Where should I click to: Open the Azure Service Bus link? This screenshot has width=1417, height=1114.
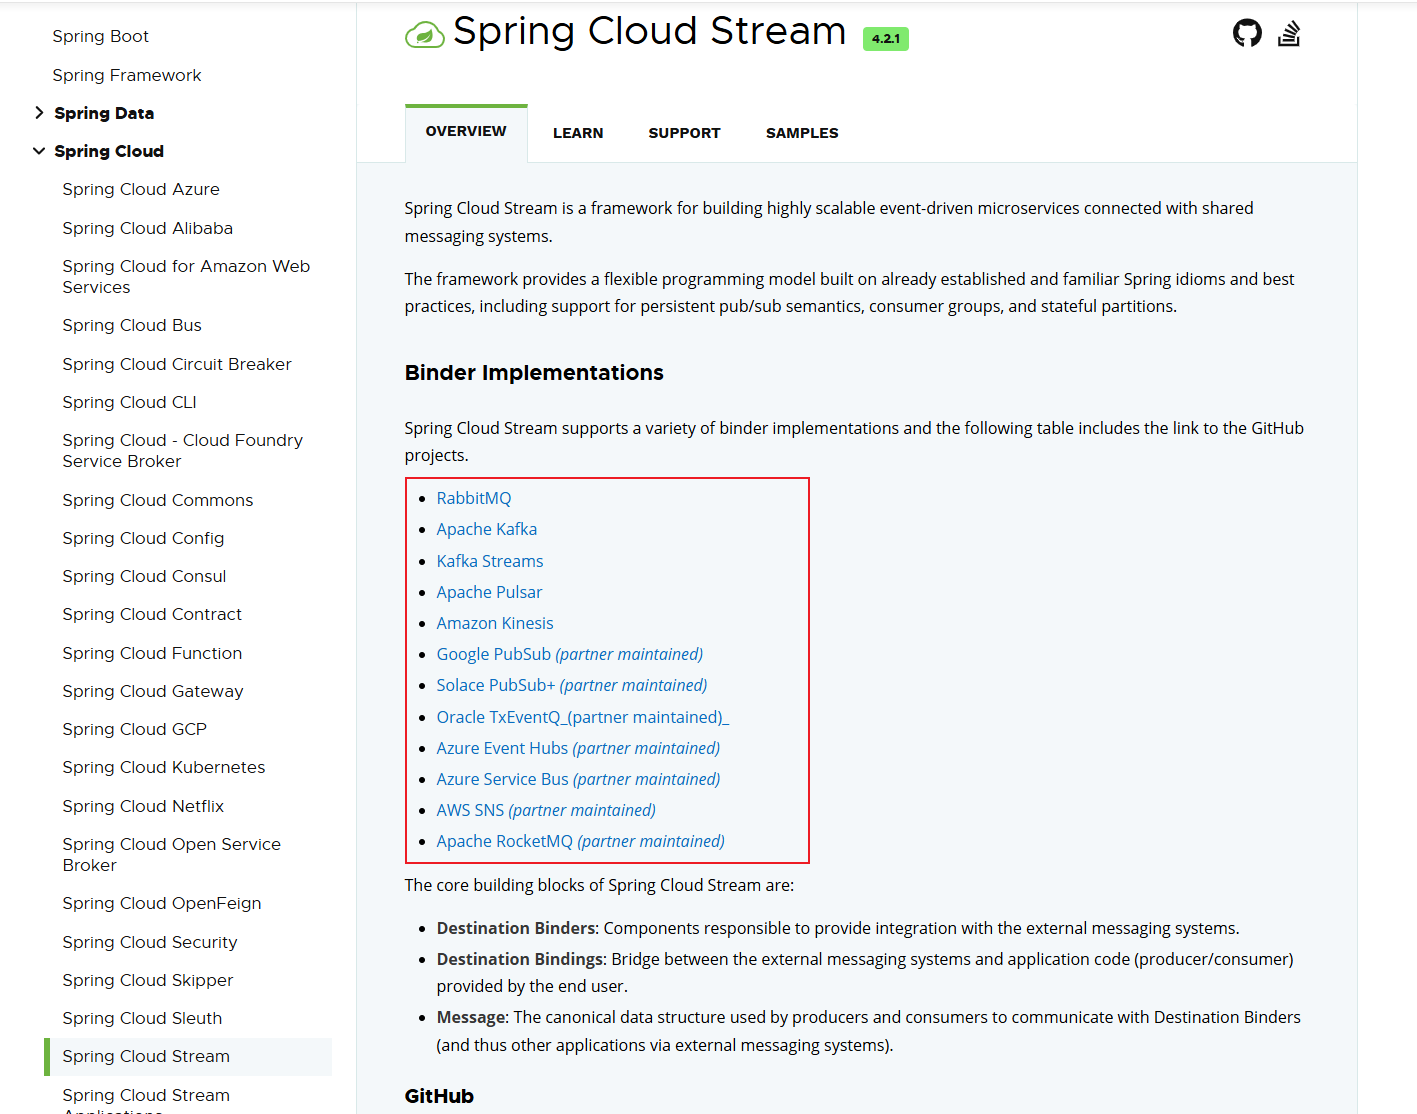coord(578,779)
